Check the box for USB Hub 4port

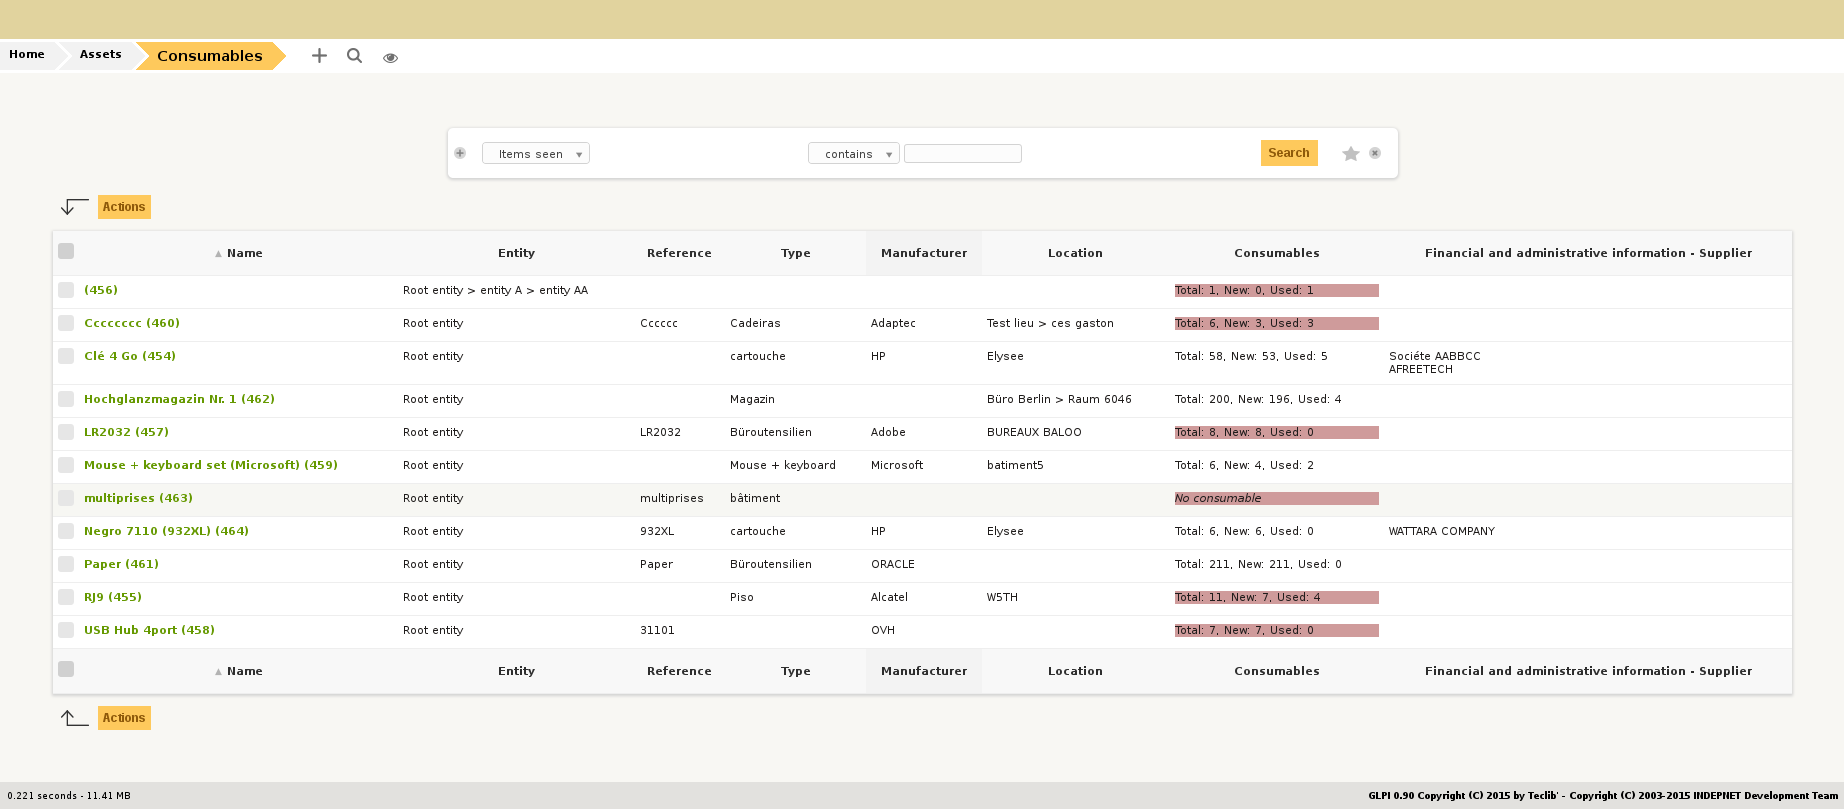click(66, 630)
